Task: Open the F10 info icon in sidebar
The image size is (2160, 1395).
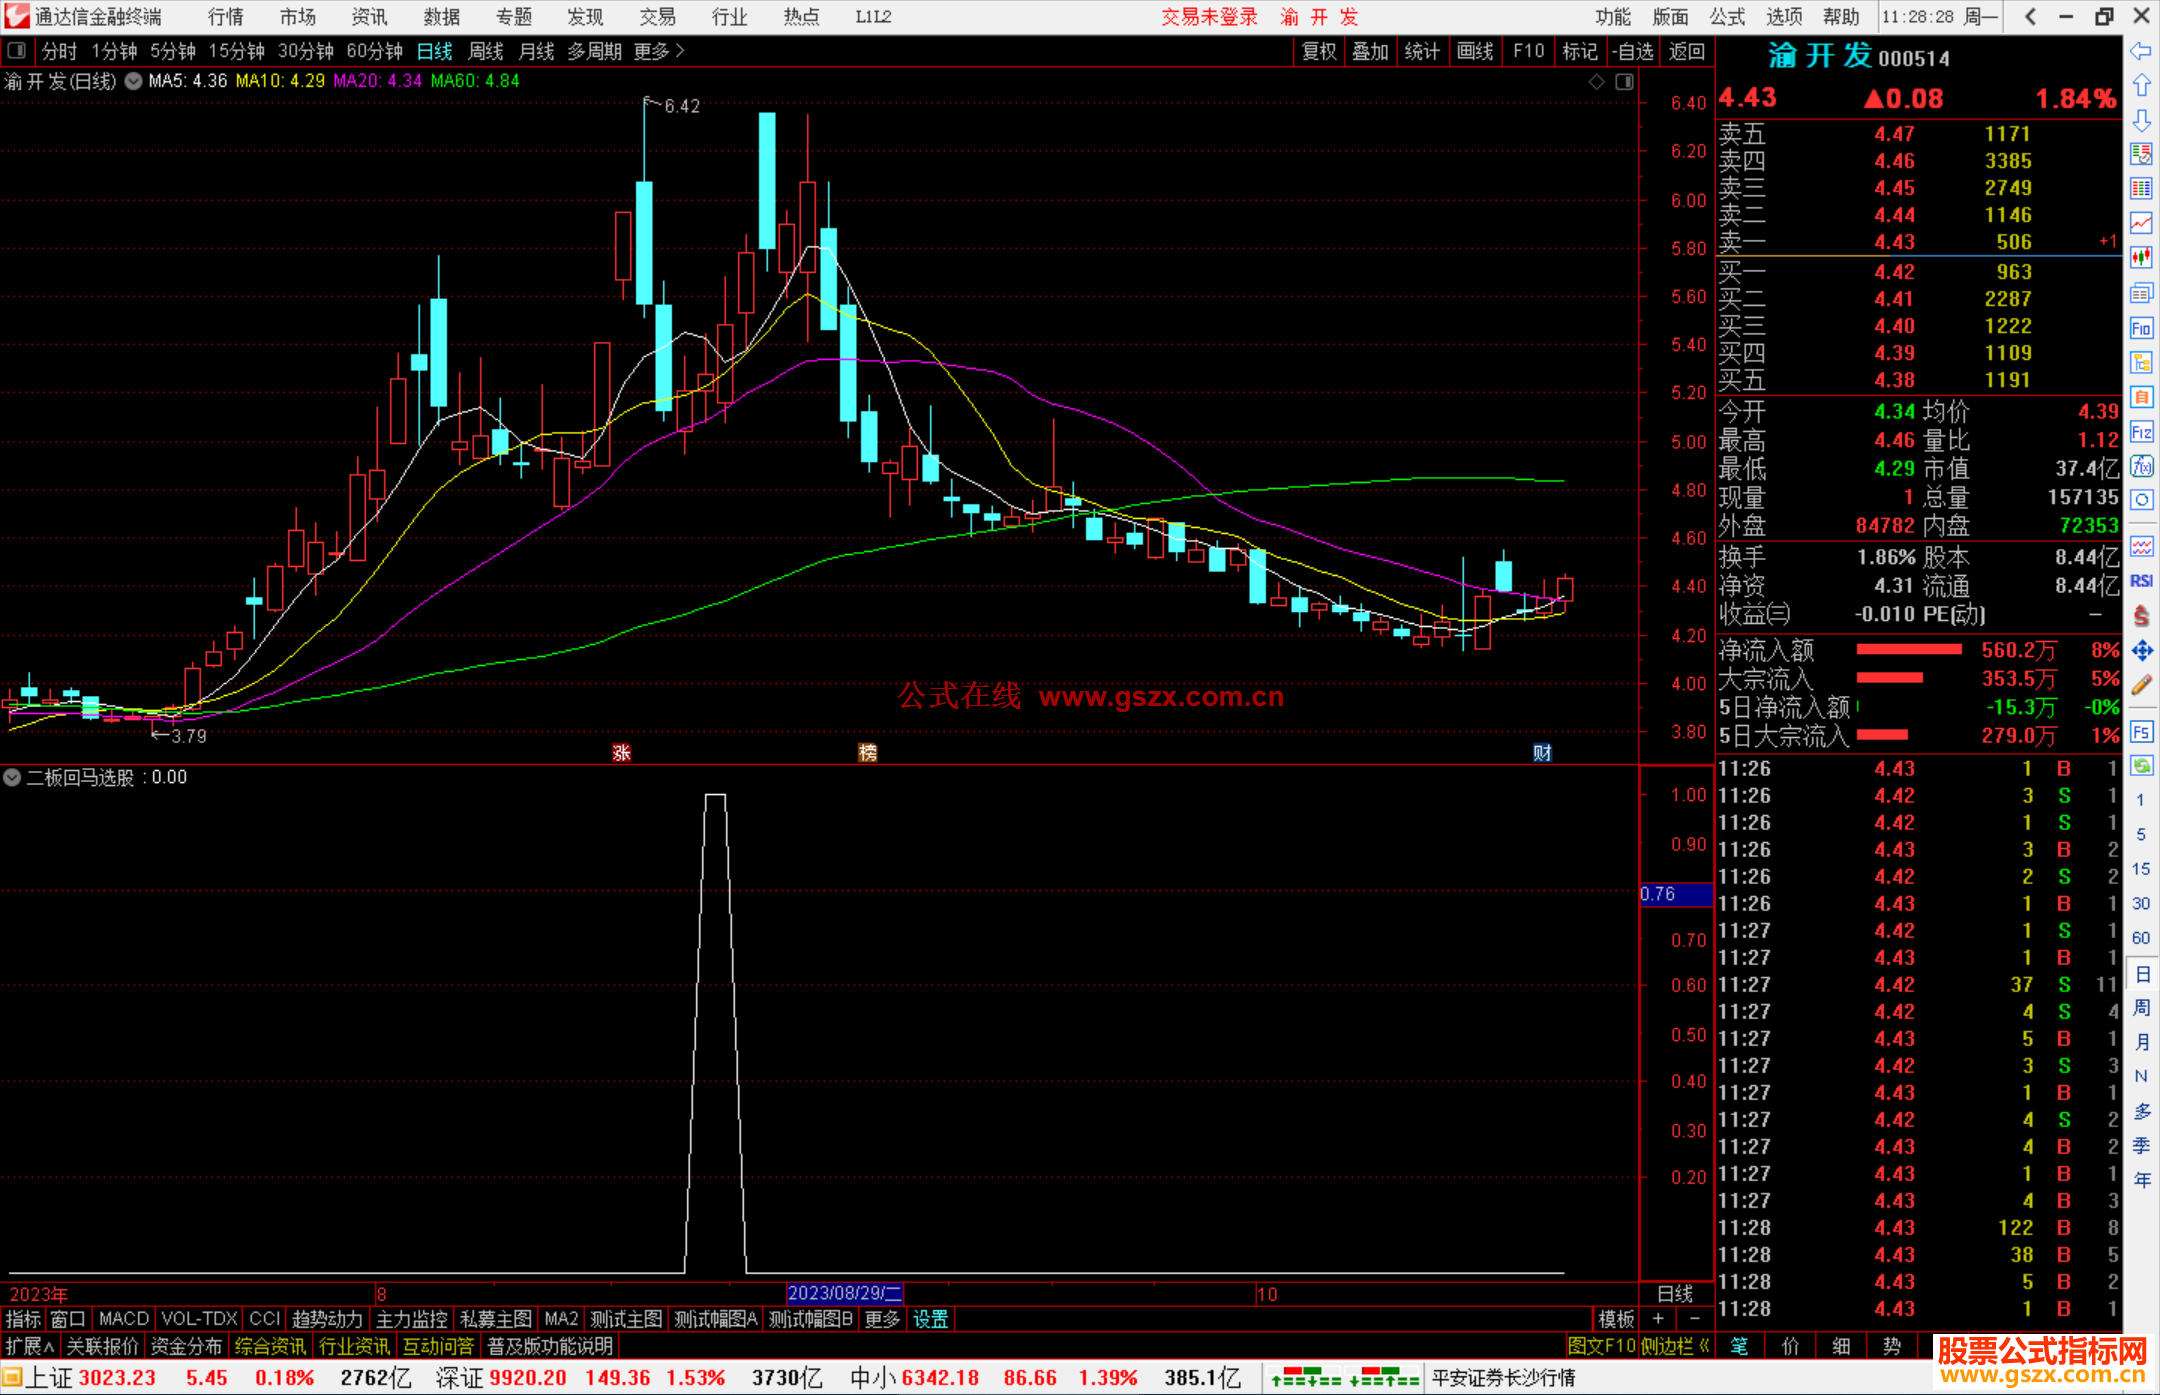Action: [x=2141, y=328]
